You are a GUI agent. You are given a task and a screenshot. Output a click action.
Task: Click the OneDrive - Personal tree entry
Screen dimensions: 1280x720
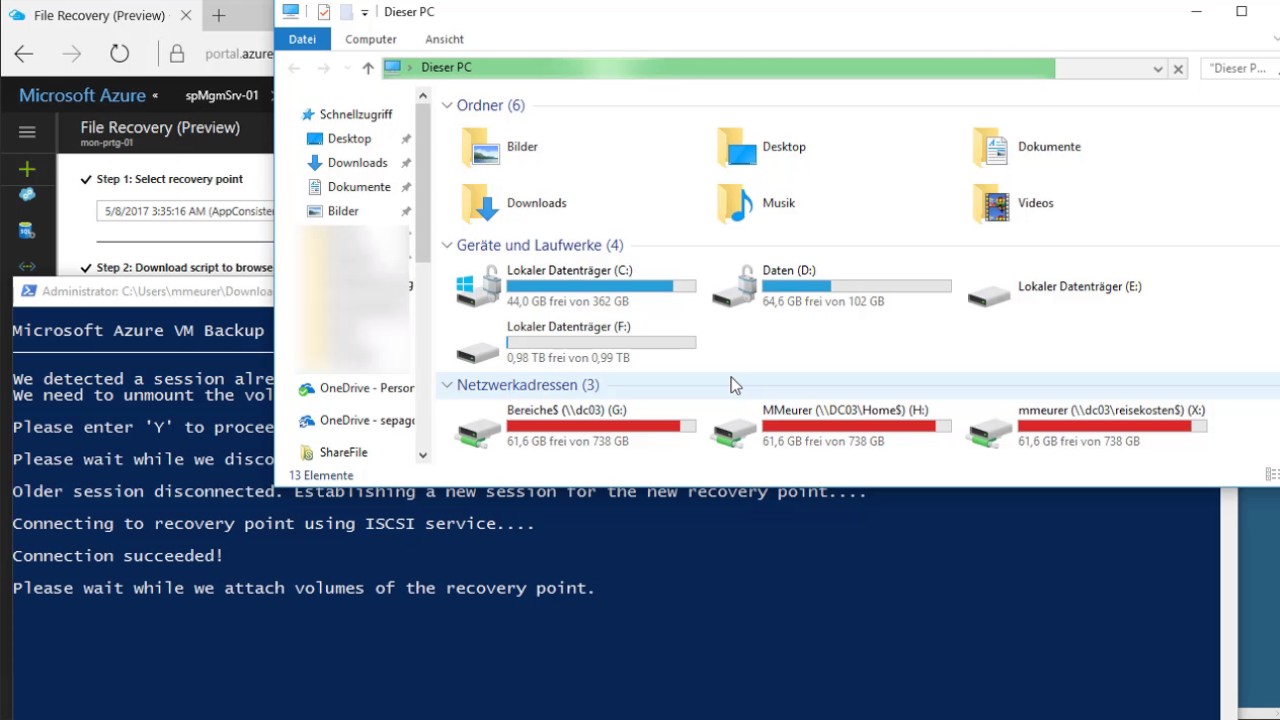pos(357,388)
